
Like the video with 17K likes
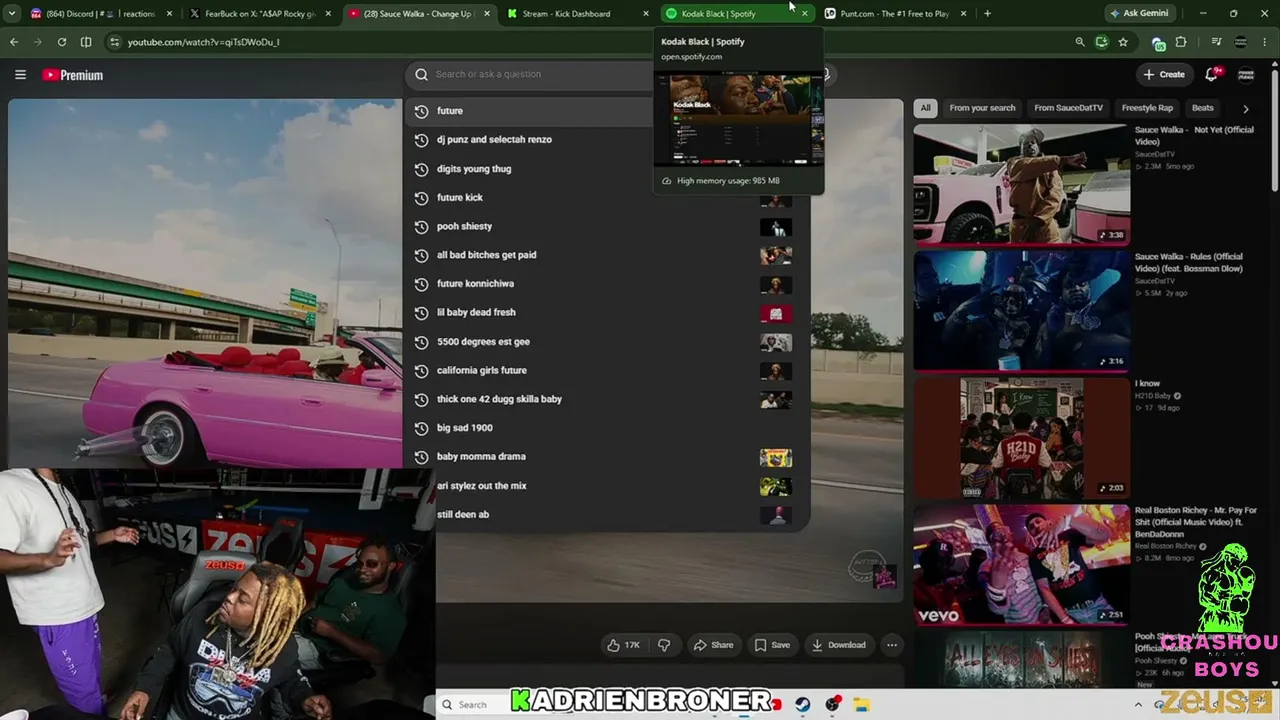click(623, 645)
